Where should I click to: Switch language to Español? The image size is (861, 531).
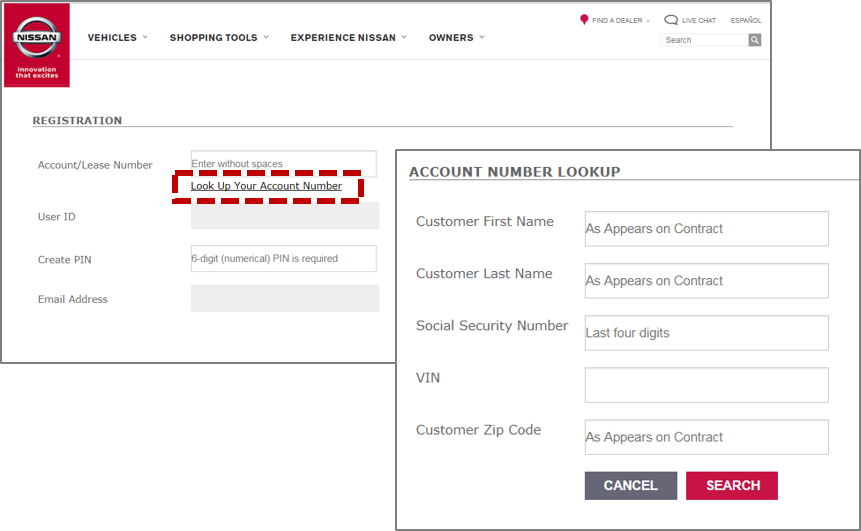746,20
